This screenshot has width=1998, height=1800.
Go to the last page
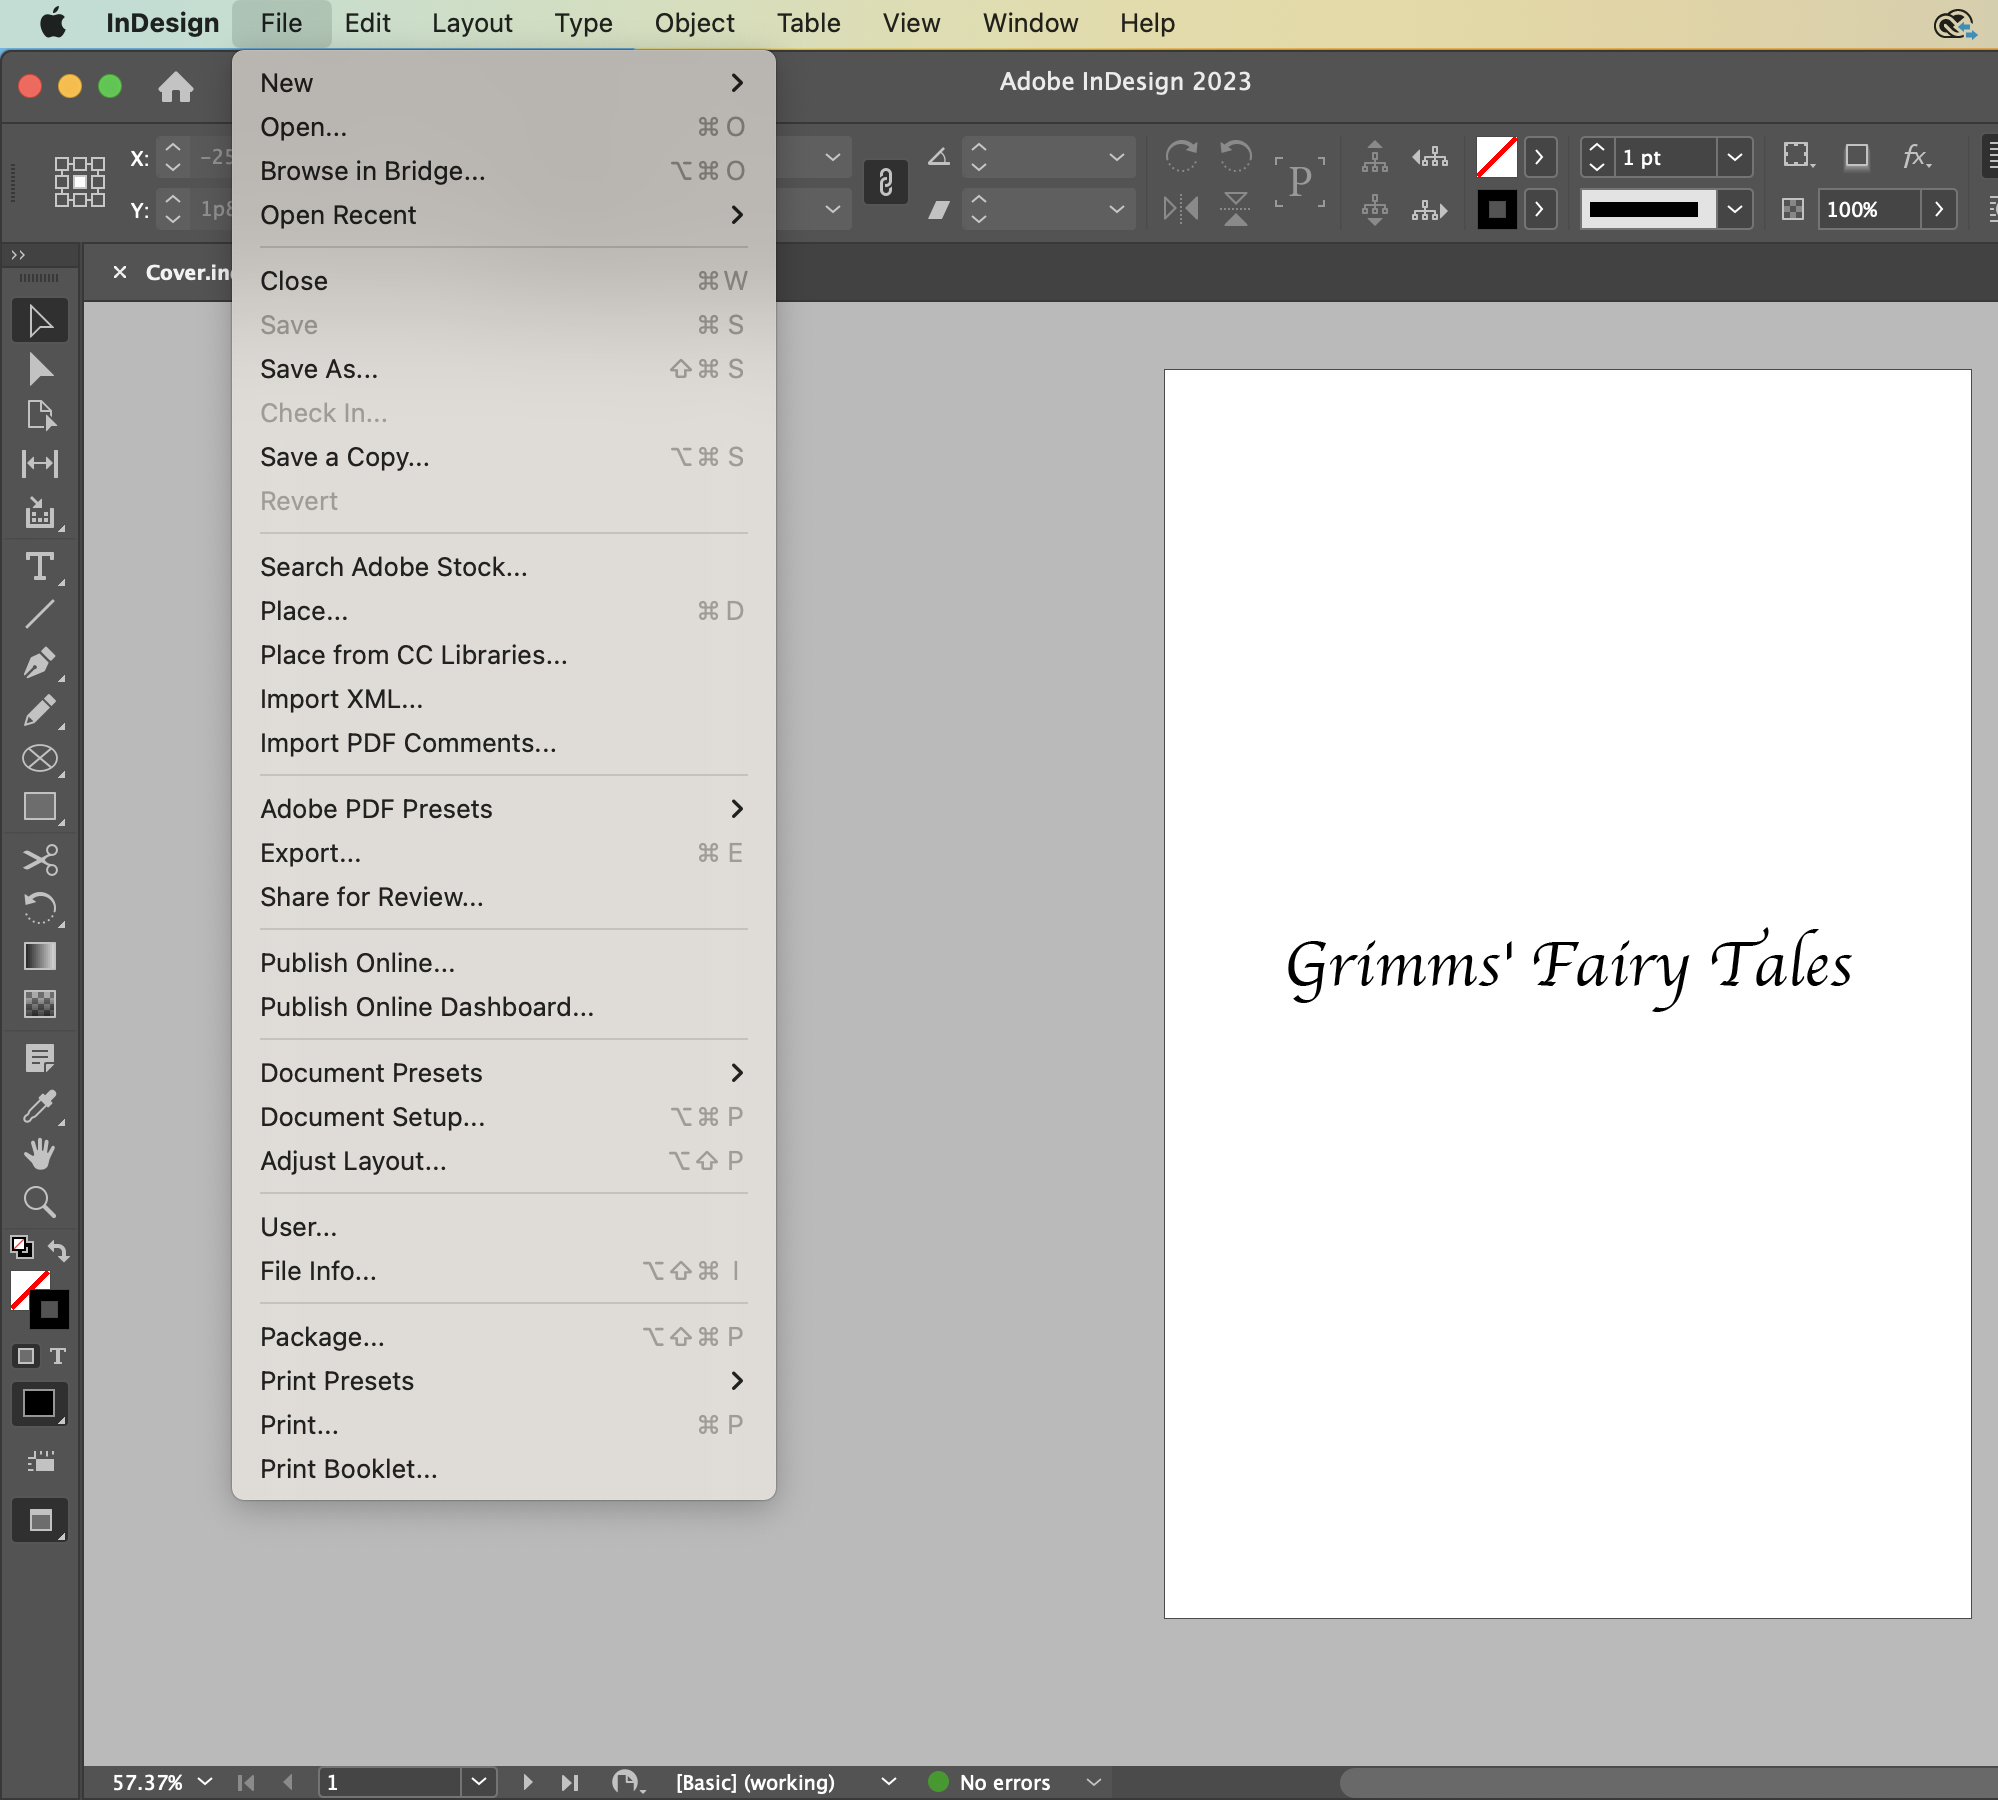[570, 1781]
